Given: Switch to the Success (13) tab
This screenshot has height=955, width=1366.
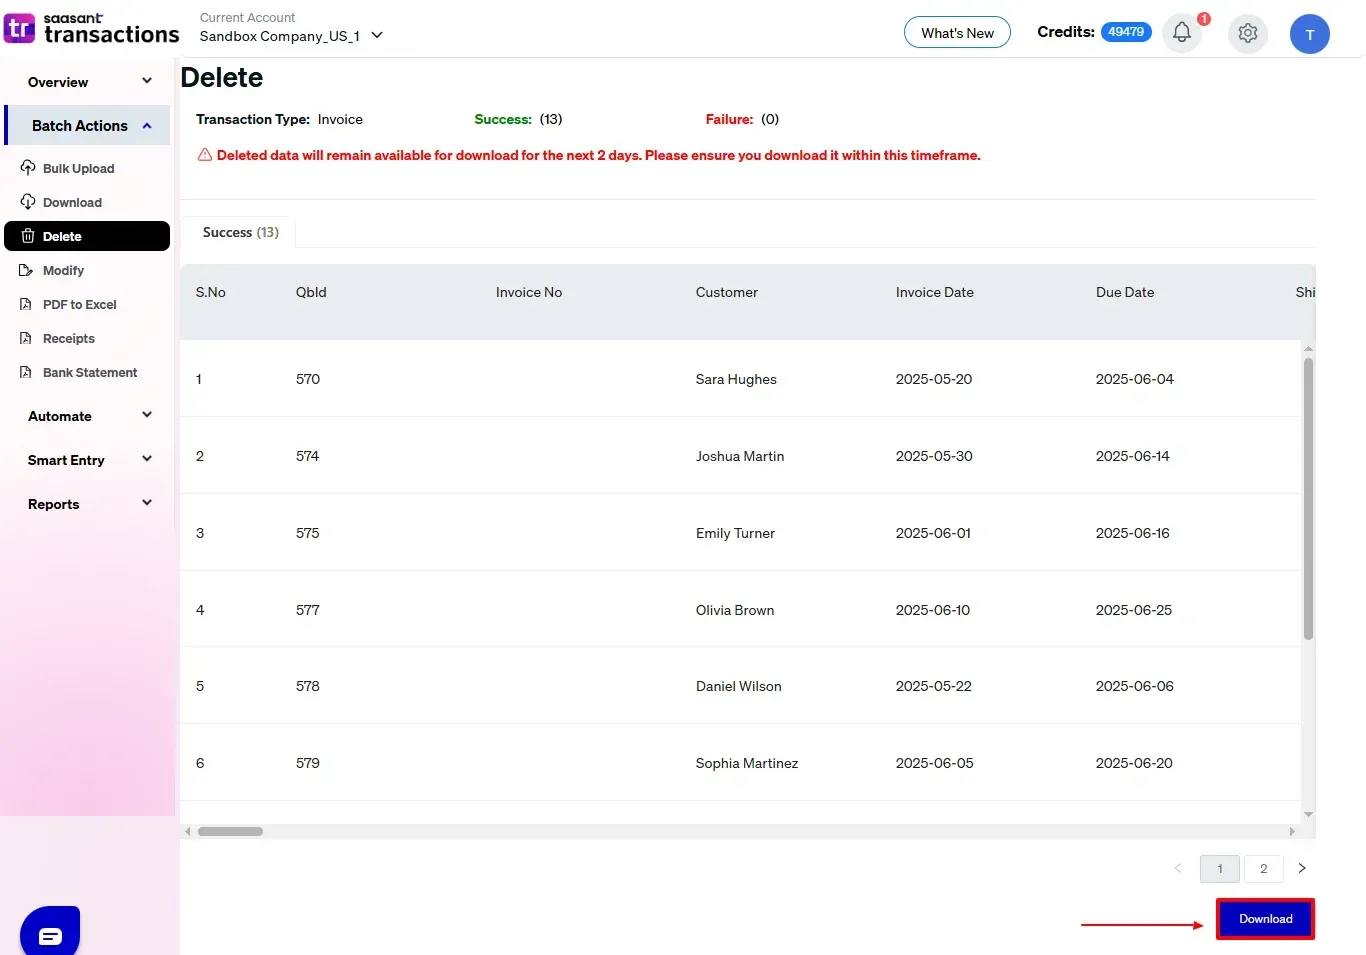Looking at the screenshot, I should 240,232.
